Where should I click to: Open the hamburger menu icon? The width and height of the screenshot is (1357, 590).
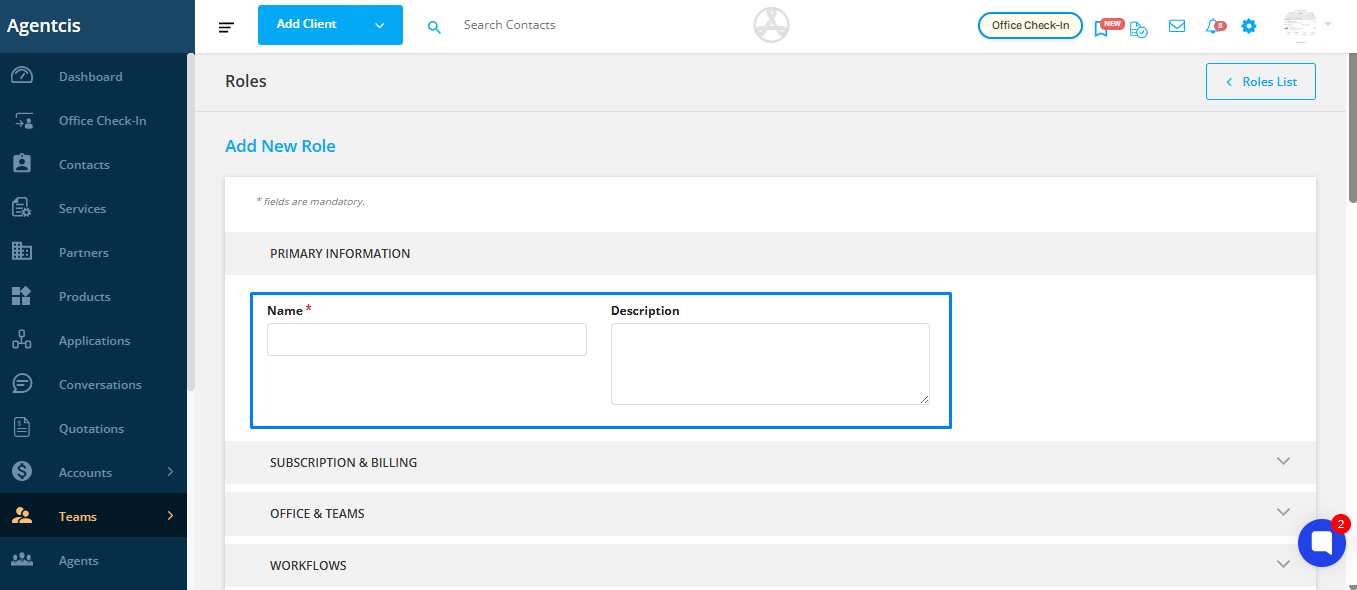[x=226, y=27]
